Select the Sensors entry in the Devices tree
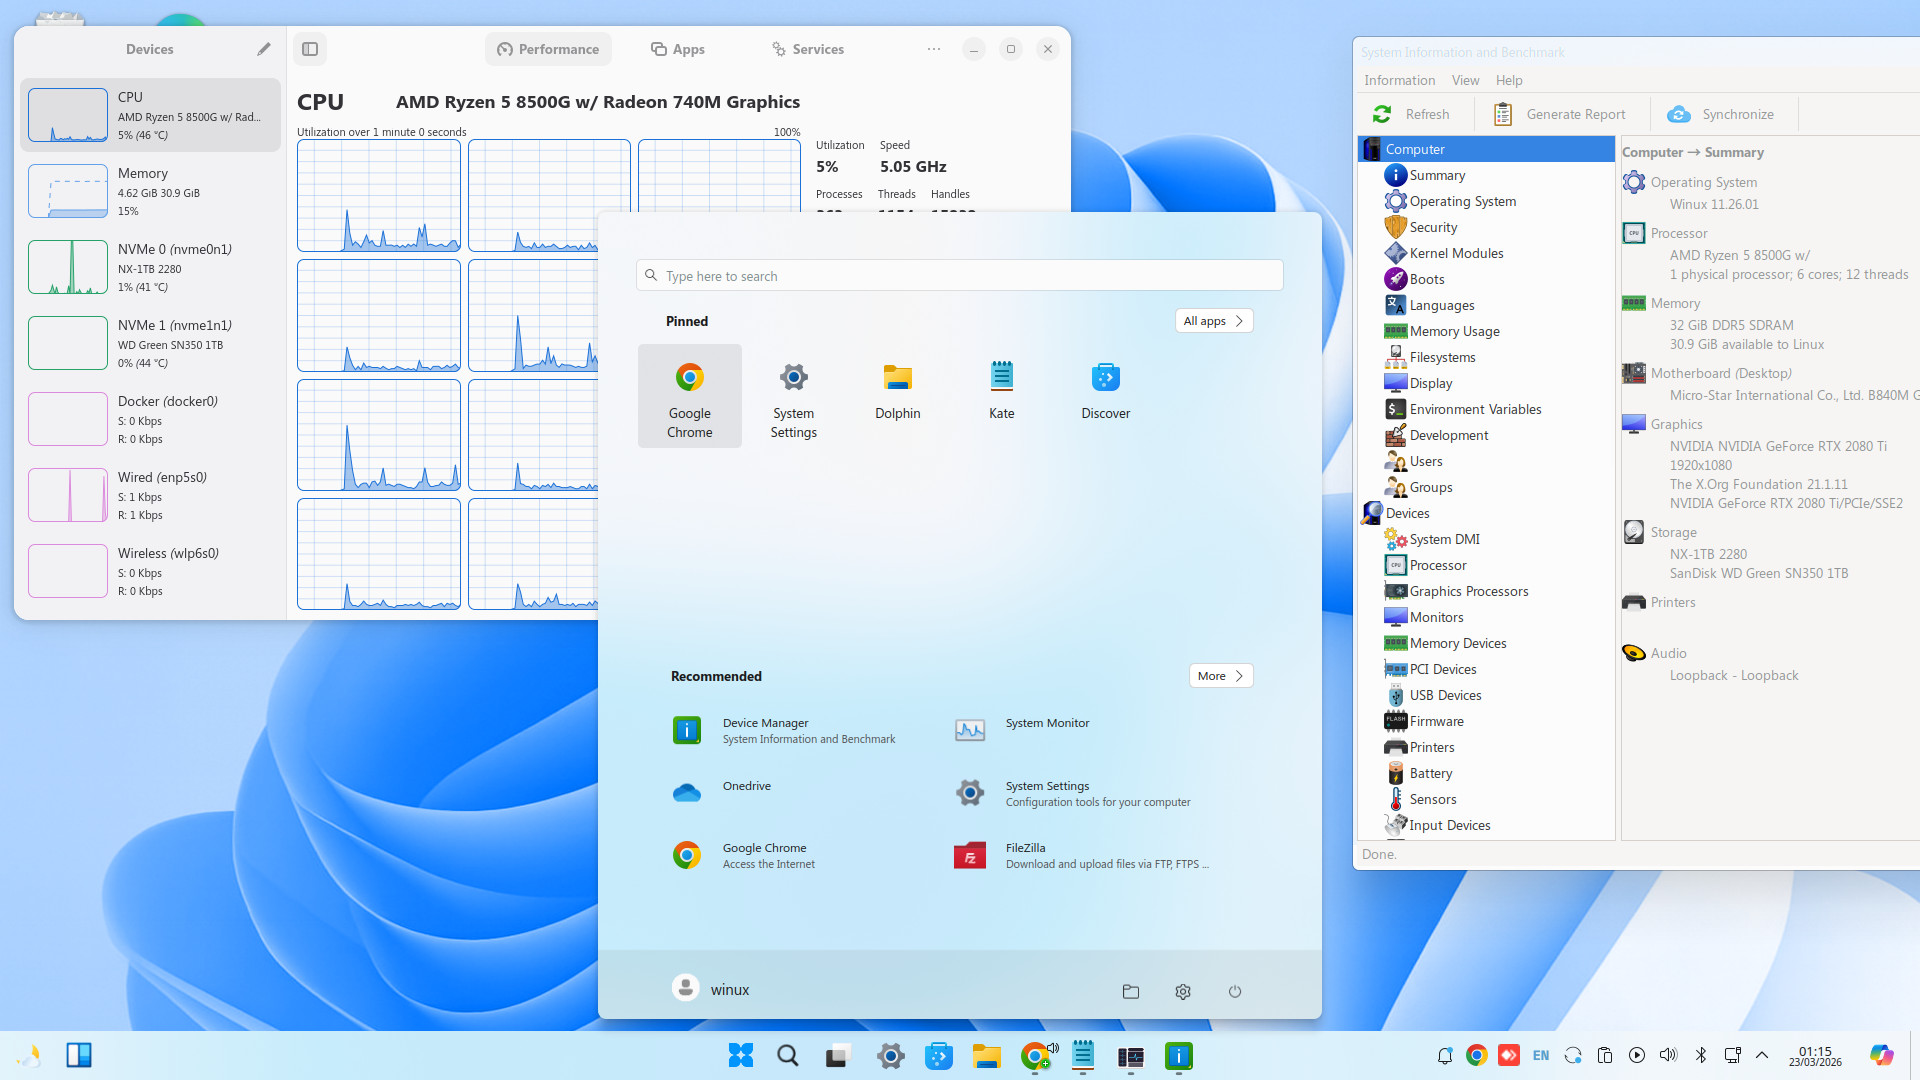 [1433, 799]
